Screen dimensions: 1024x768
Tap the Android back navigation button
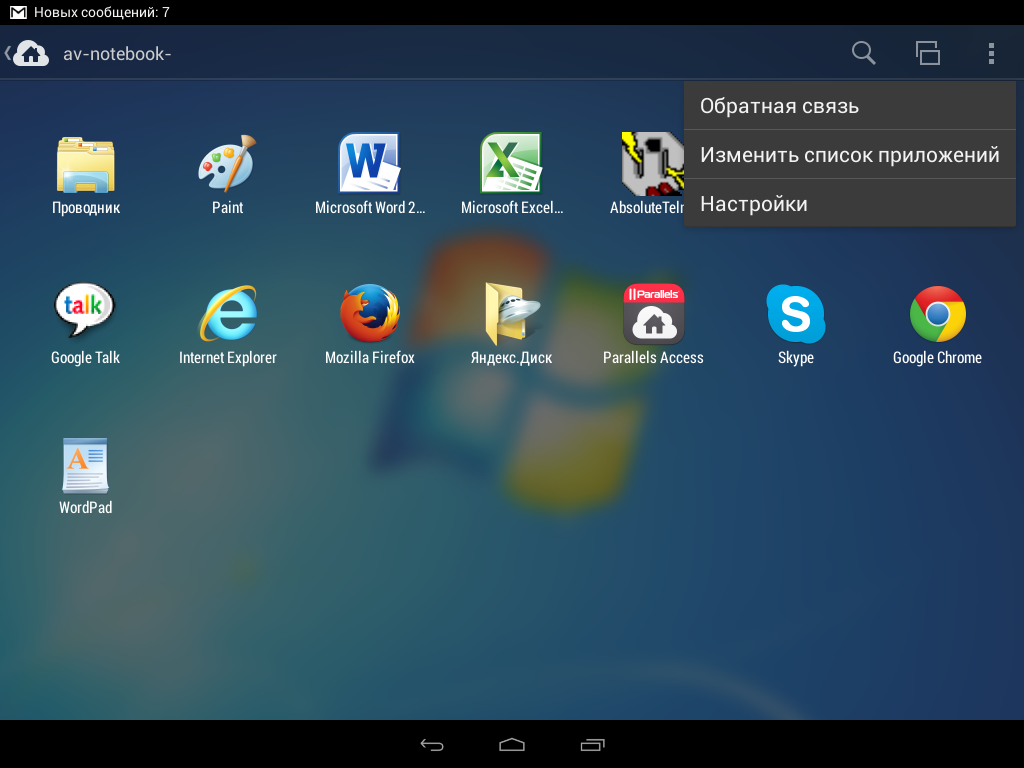tap(432, 744)
